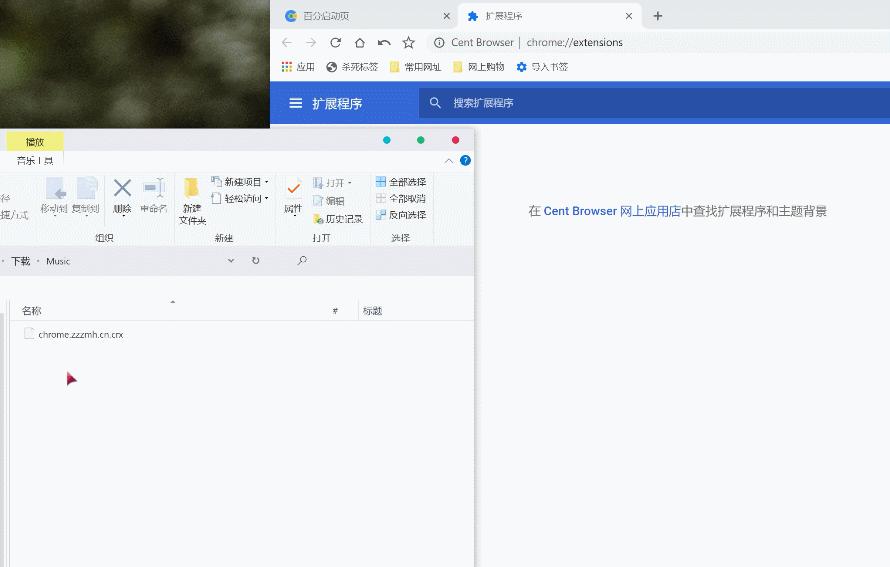This screenshot has height=567, width=890.
Task: Create a folder with 新建文件夹
Action: click(x=192, y=201)
